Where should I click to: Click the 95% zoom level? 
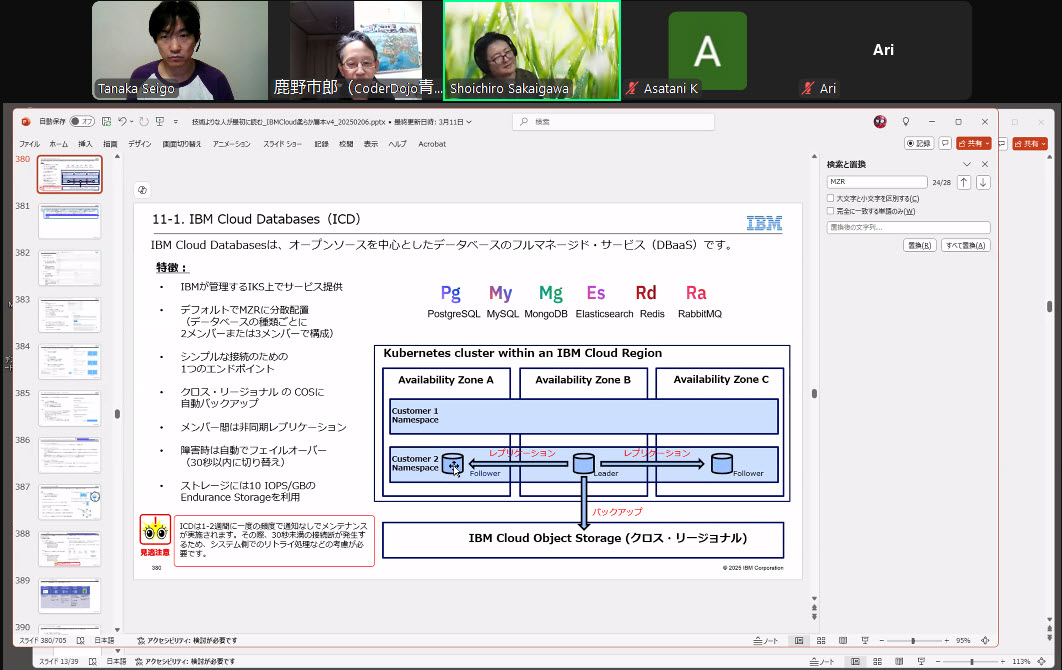962,640
